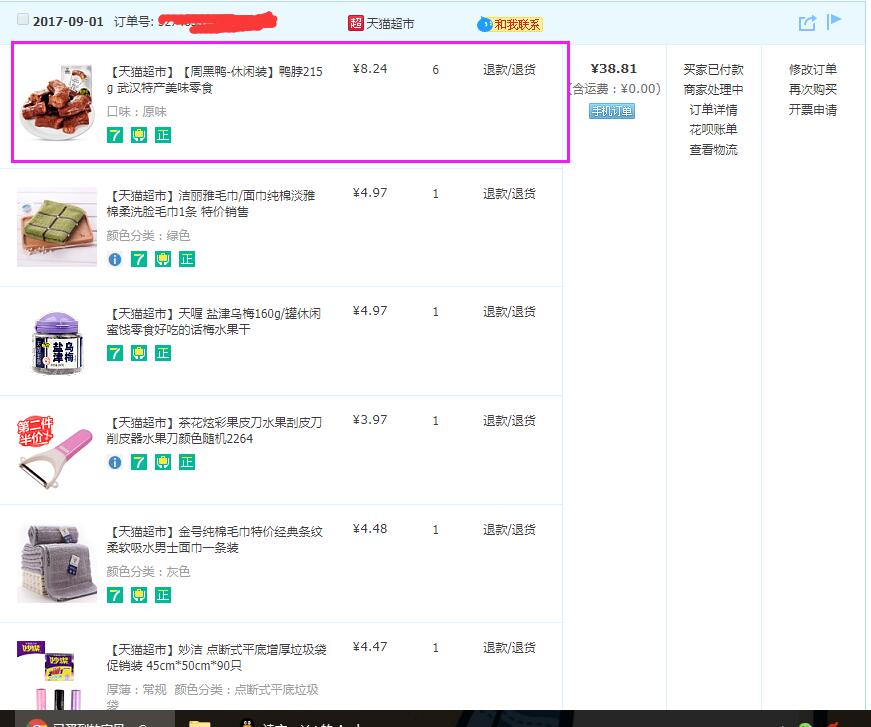871x727 pixels.
Task: Click the shield guarantee badge under 周黑鸭
Action: (139, 135)
